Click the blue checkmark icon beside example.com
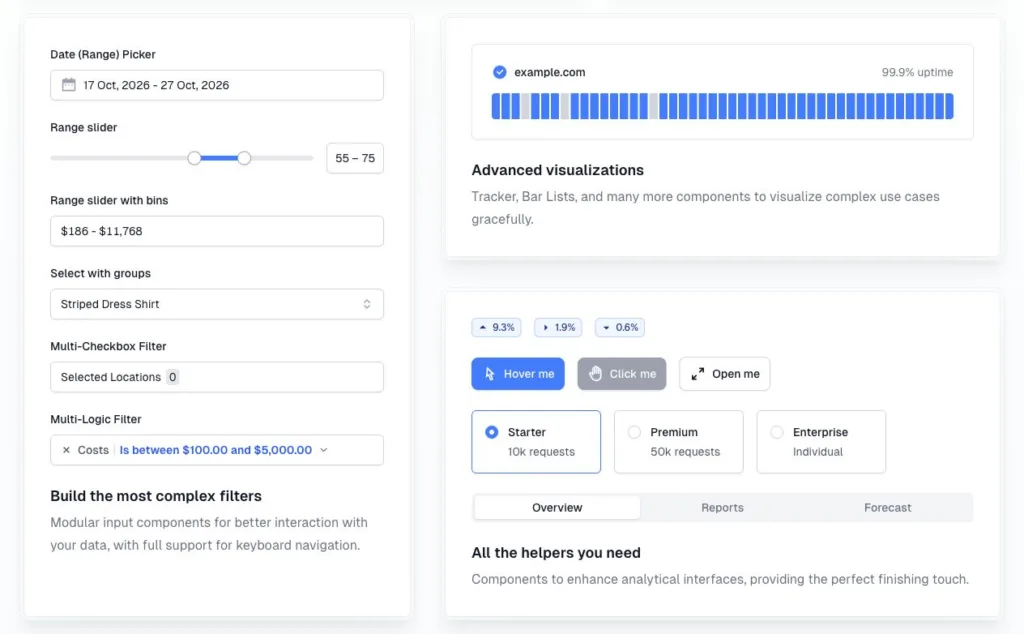The height and width of the screenshot is (634, 1024). click(x=500, y=72)
